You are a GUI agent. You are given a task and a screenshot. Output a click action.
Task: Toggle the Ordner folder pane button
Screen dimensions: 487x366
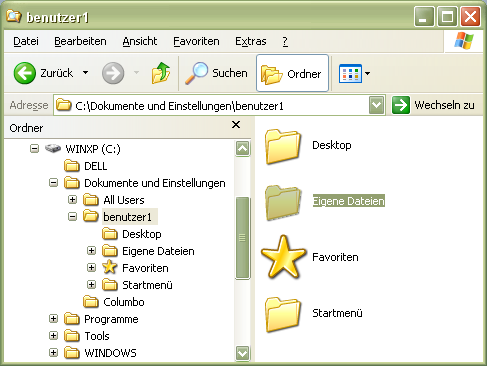point(292,73)
